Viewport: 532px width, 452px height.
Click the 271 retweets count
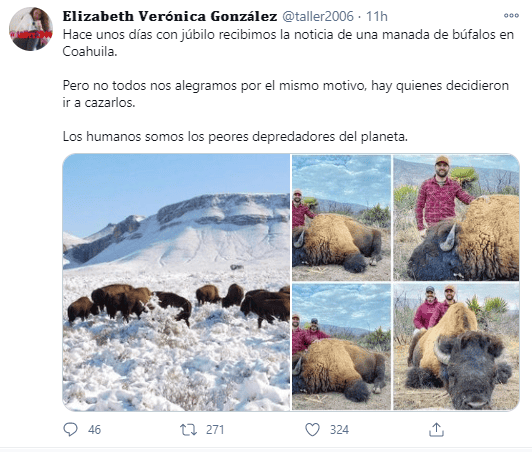tap(215, 430)
